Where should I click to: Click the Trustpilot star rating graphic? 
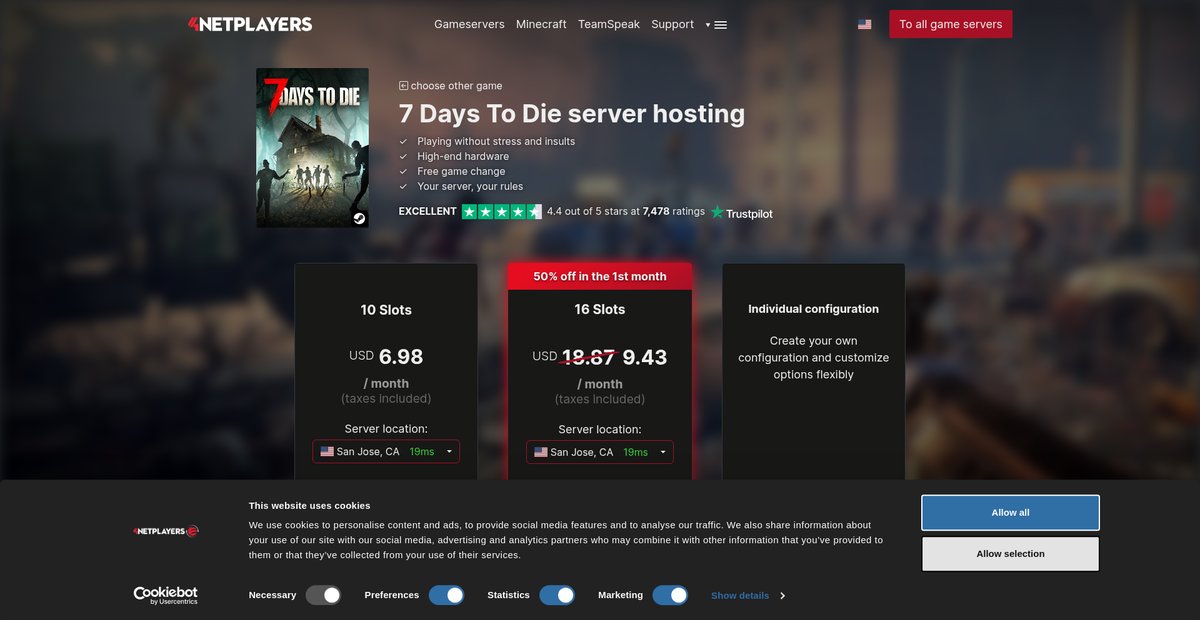501,212
